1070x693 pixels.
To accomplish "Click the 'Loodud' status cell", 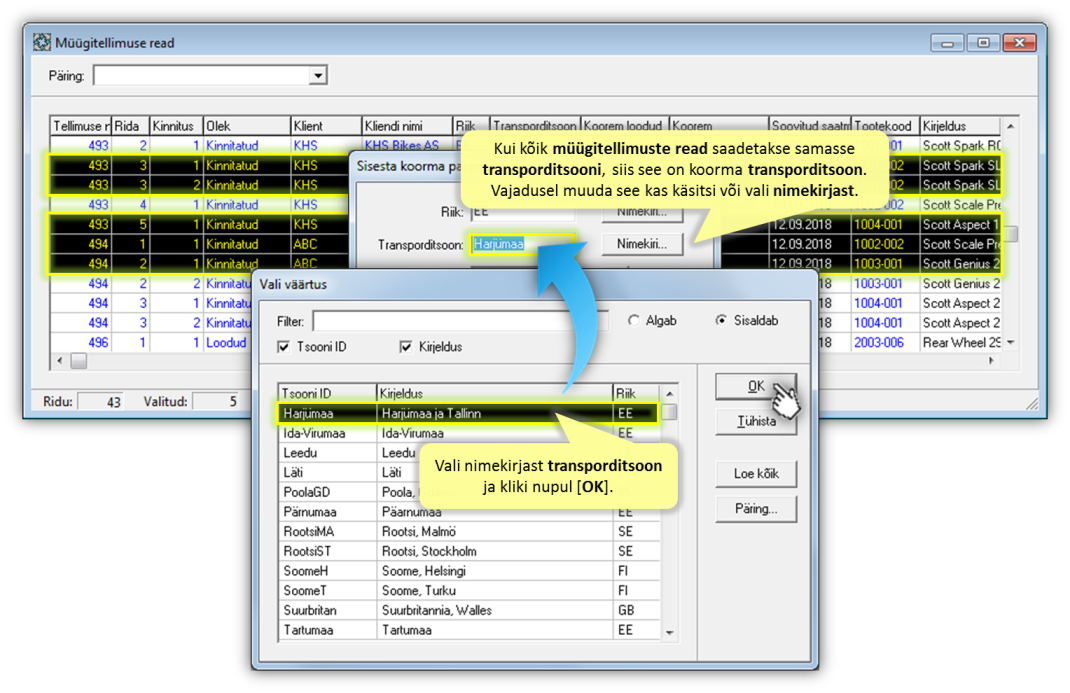I will coord(227,342).
